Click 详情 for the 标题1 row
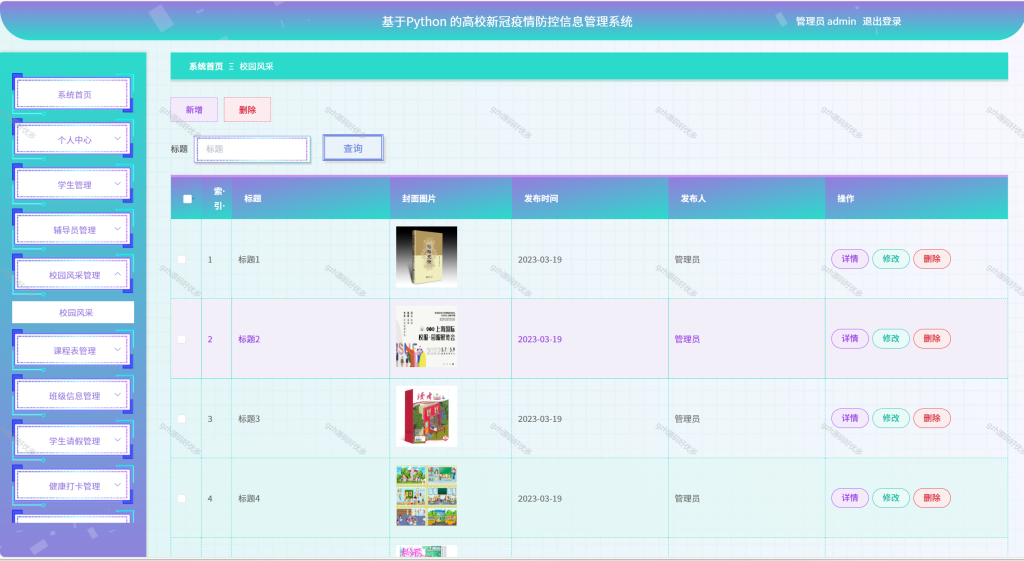1024x561 pixels. (x=850, y=259)
